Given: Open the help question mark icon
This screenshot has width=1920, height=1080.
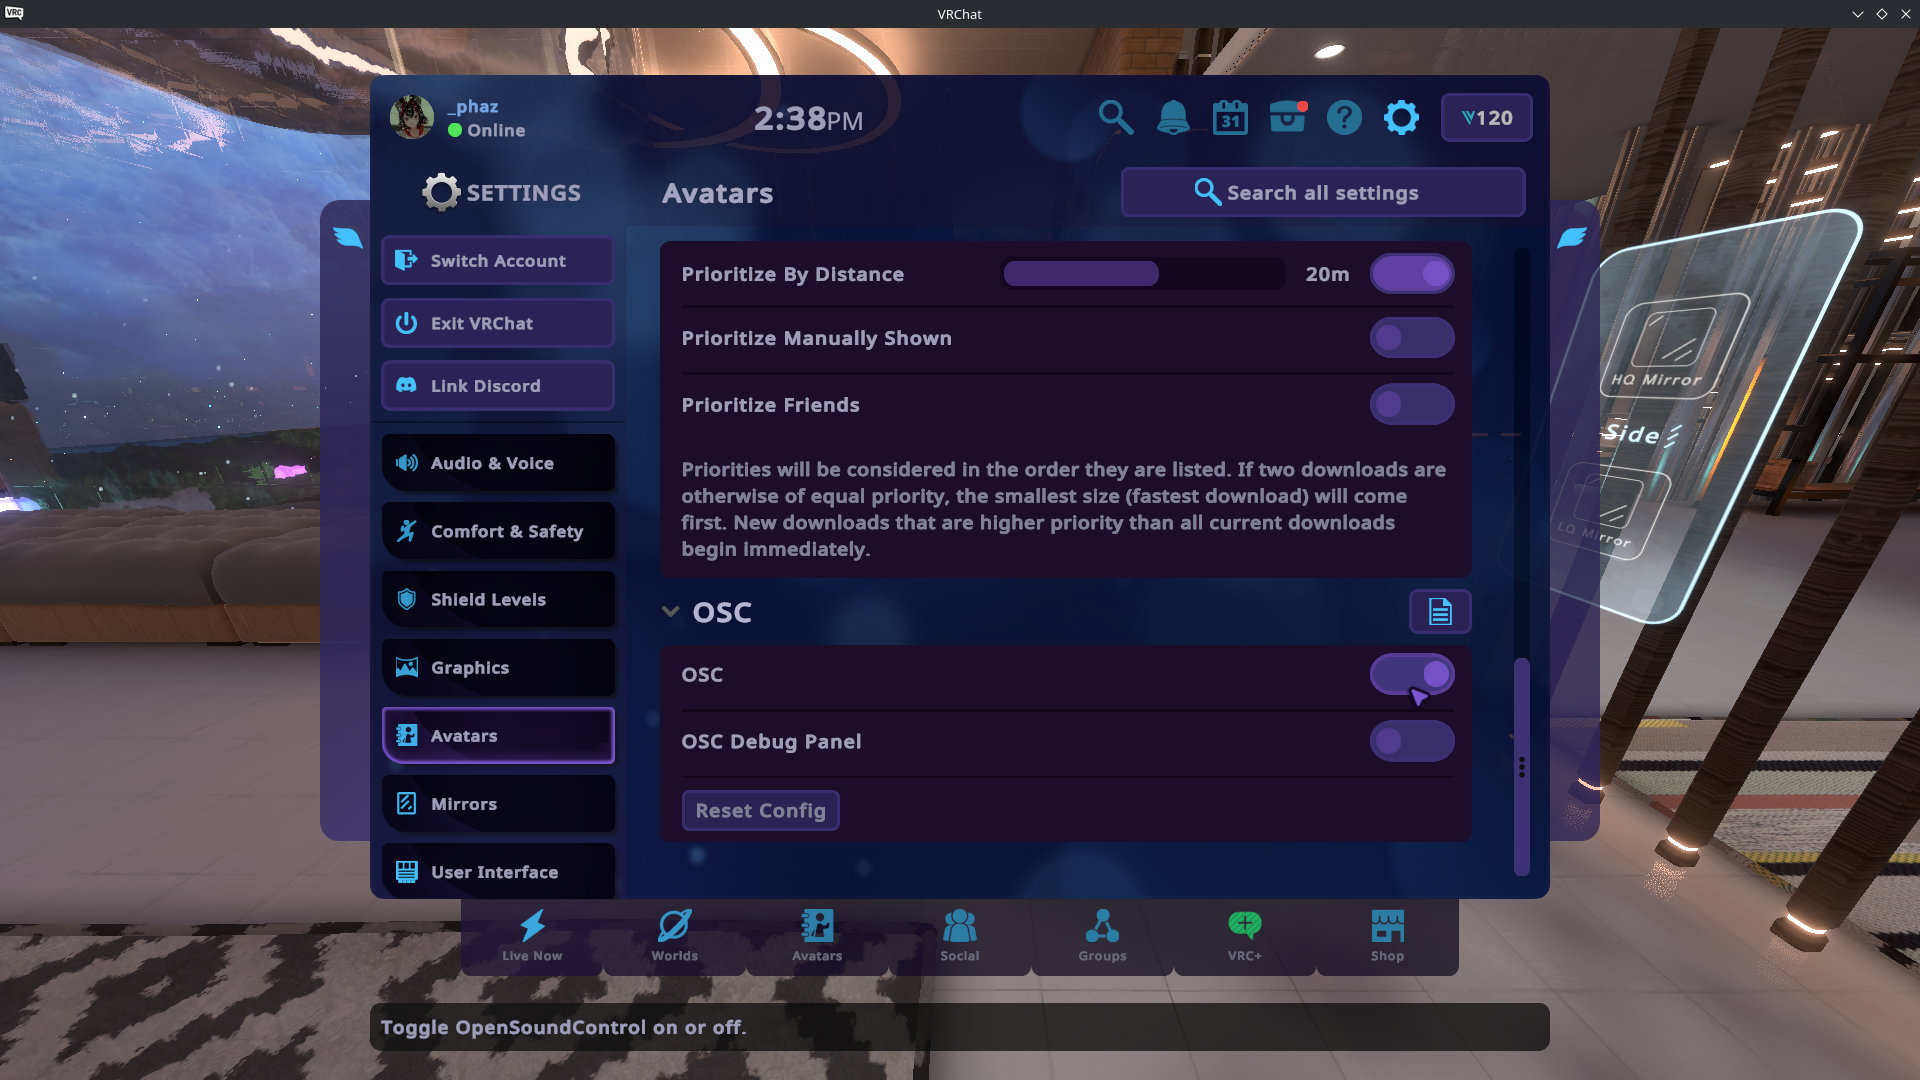Looking at the screenshot, I should click(x=1344, y=118).
